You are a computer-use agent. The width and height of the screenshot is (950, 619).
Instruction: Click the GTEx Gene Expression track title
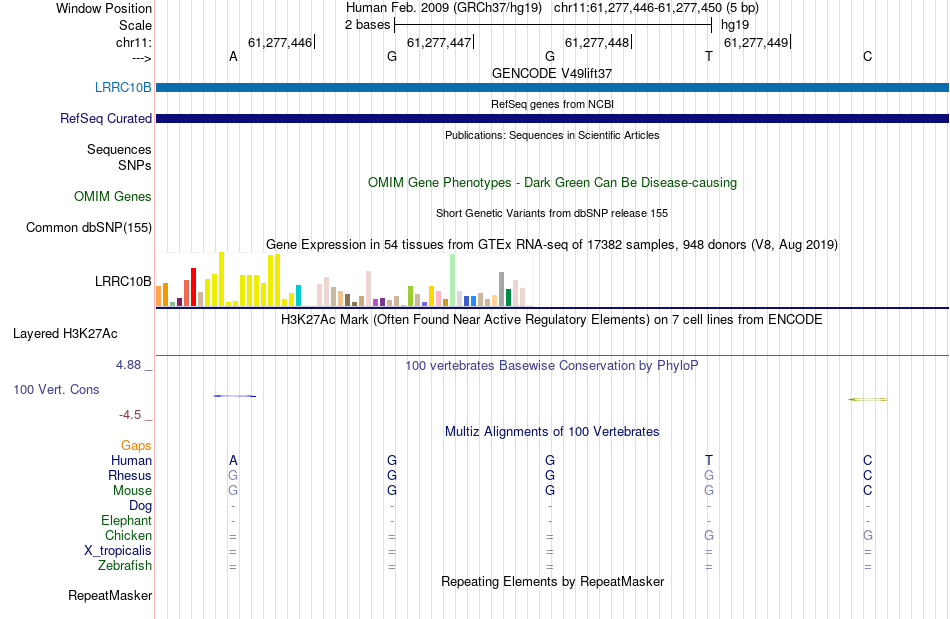click(x=552, y=245)
